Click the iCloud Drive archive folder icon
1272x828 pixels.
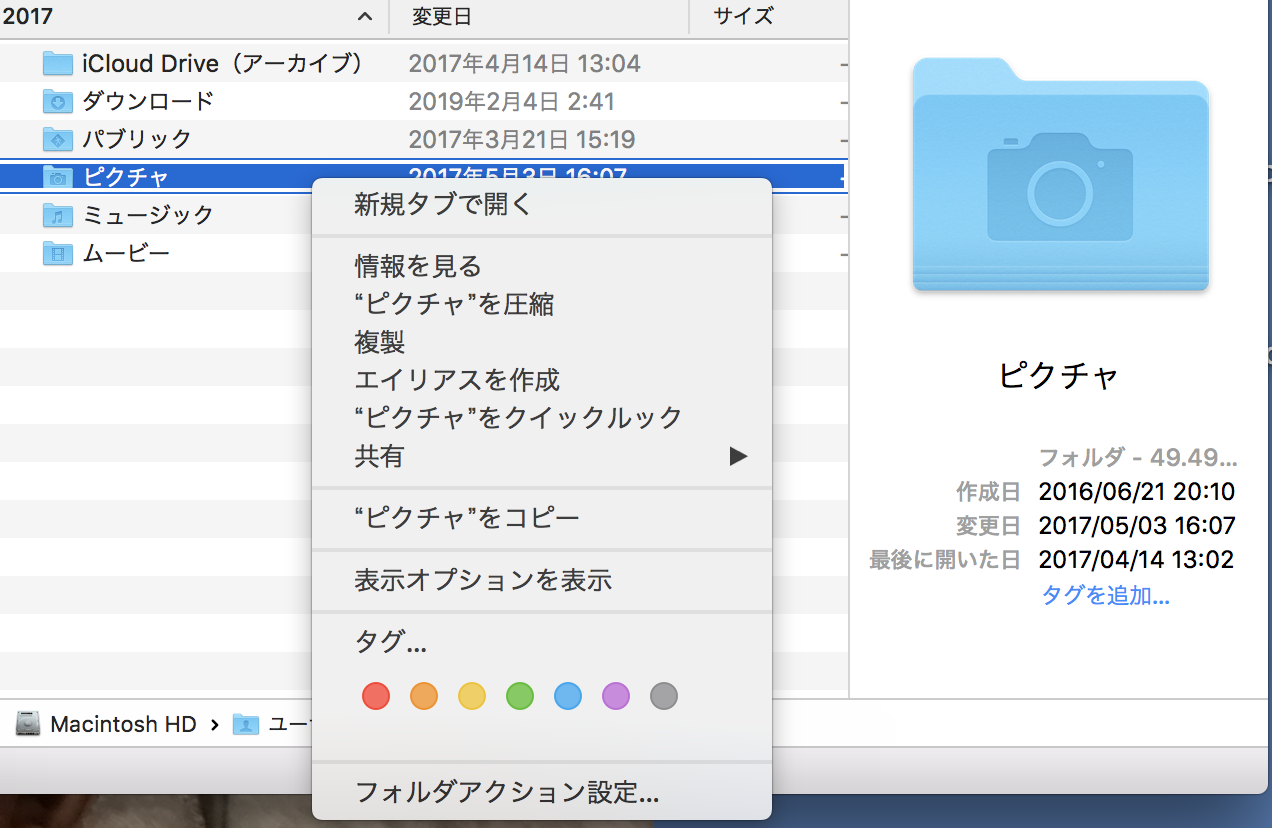(x=58, y=64)
